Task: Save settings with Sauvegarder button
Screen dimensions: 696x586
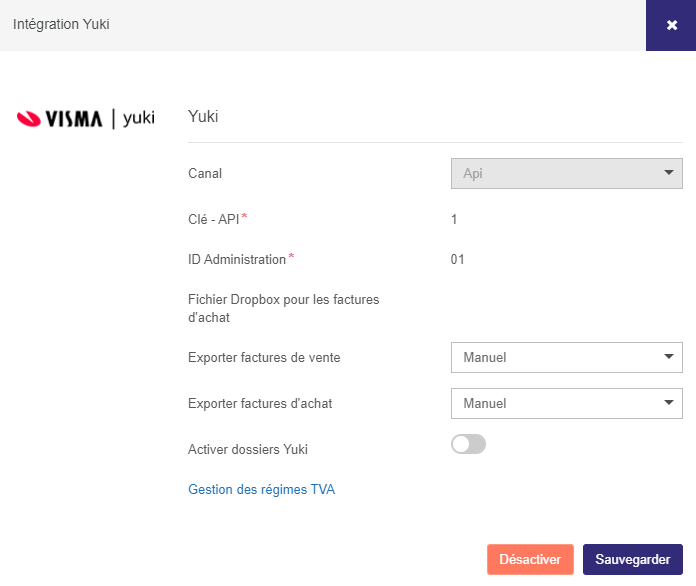Action: point(633,559)
